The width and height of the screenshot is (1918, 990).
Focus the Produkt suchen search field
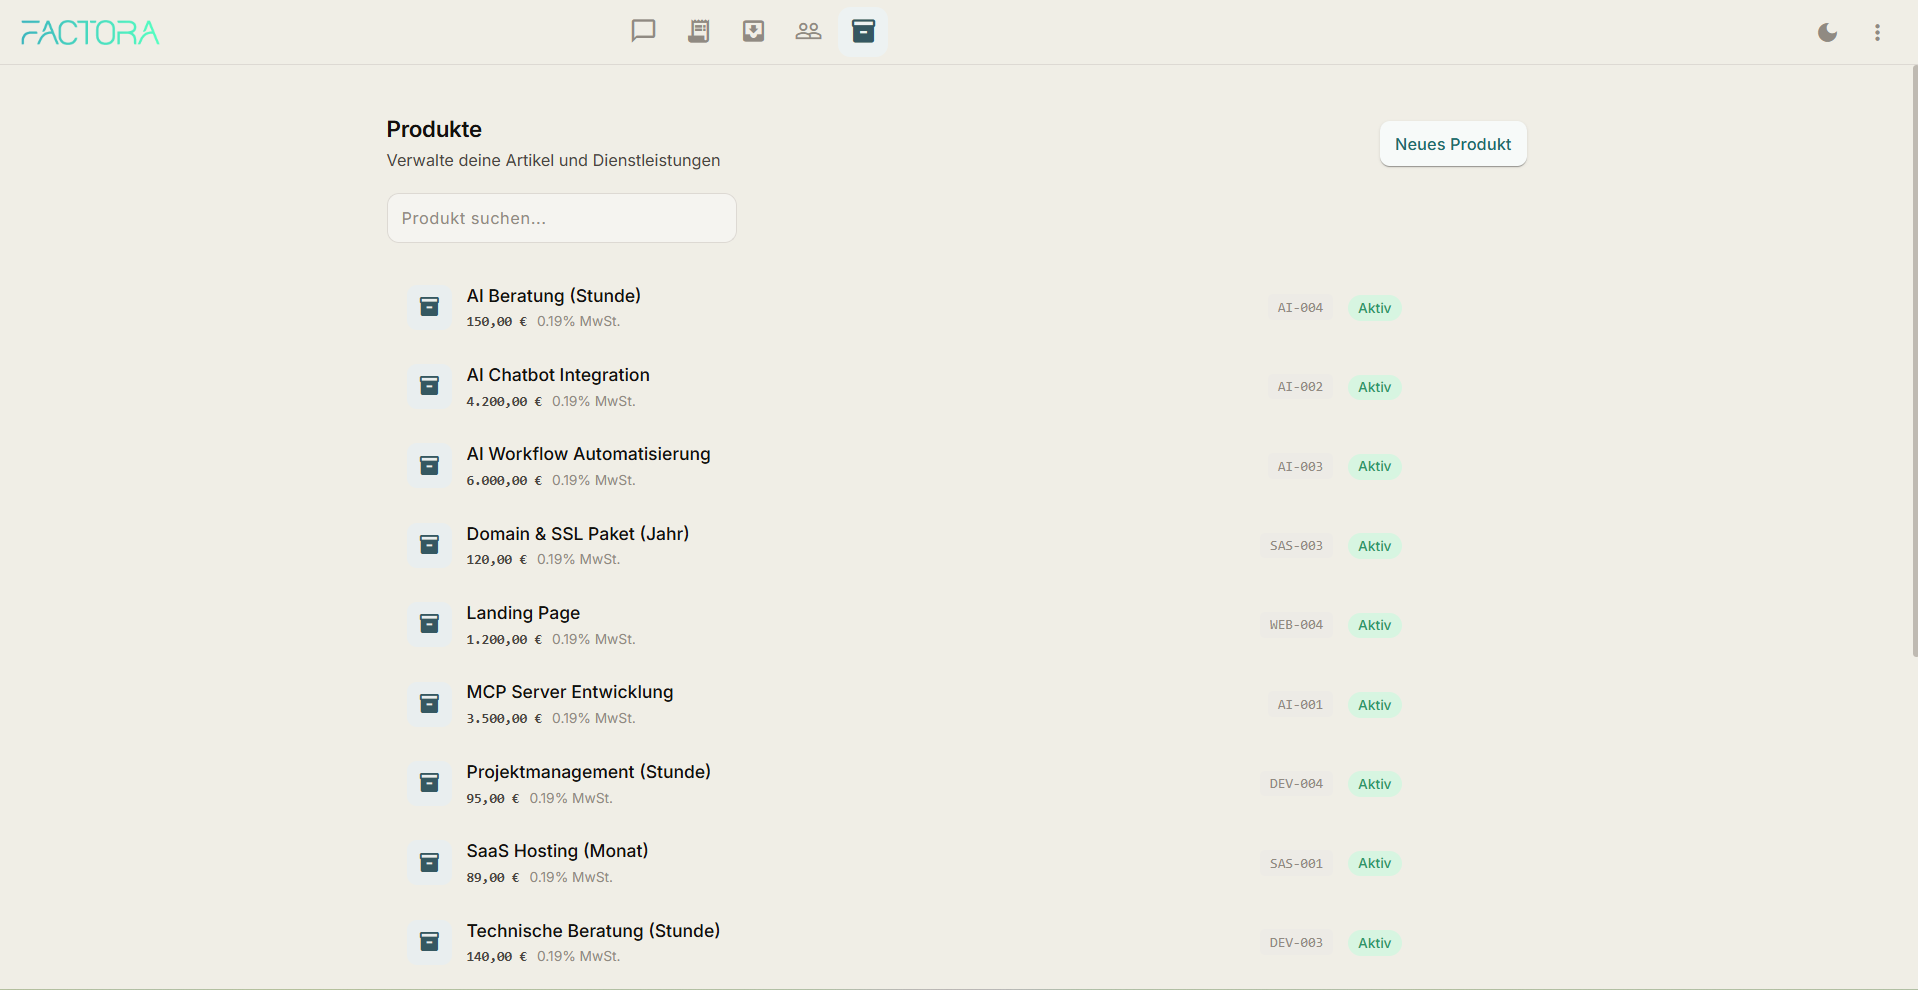561,218
